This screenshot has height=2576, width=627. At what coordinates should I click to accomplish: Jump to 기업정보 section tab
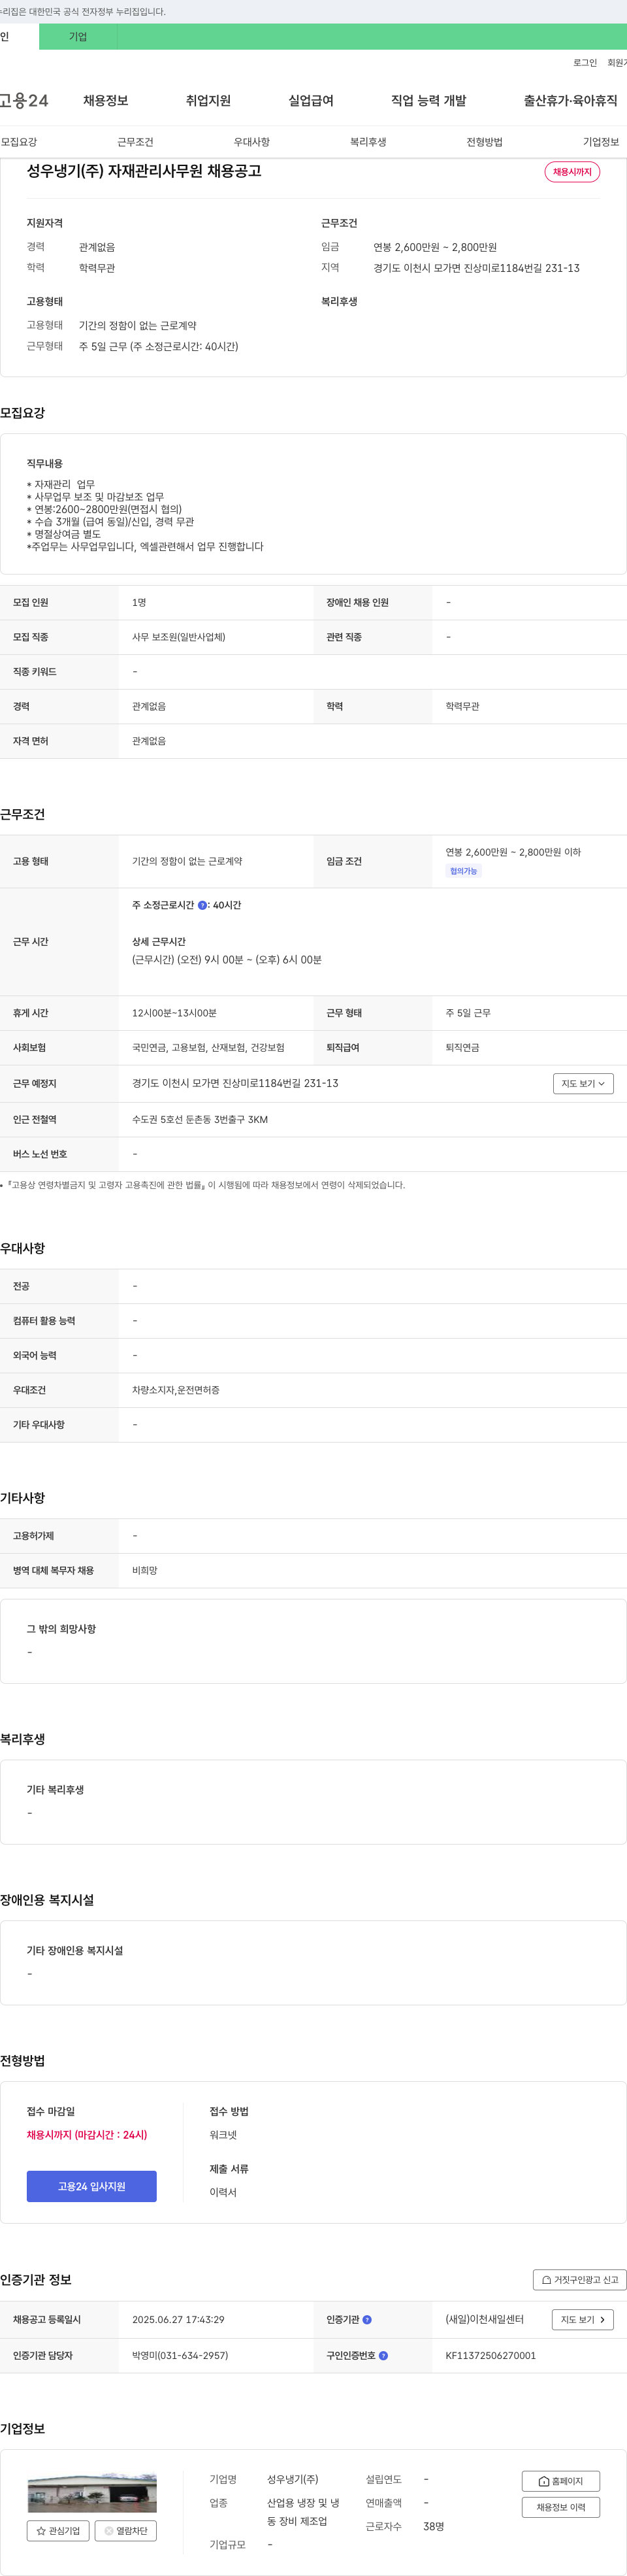pyautogui.click(x=601, y=142)
